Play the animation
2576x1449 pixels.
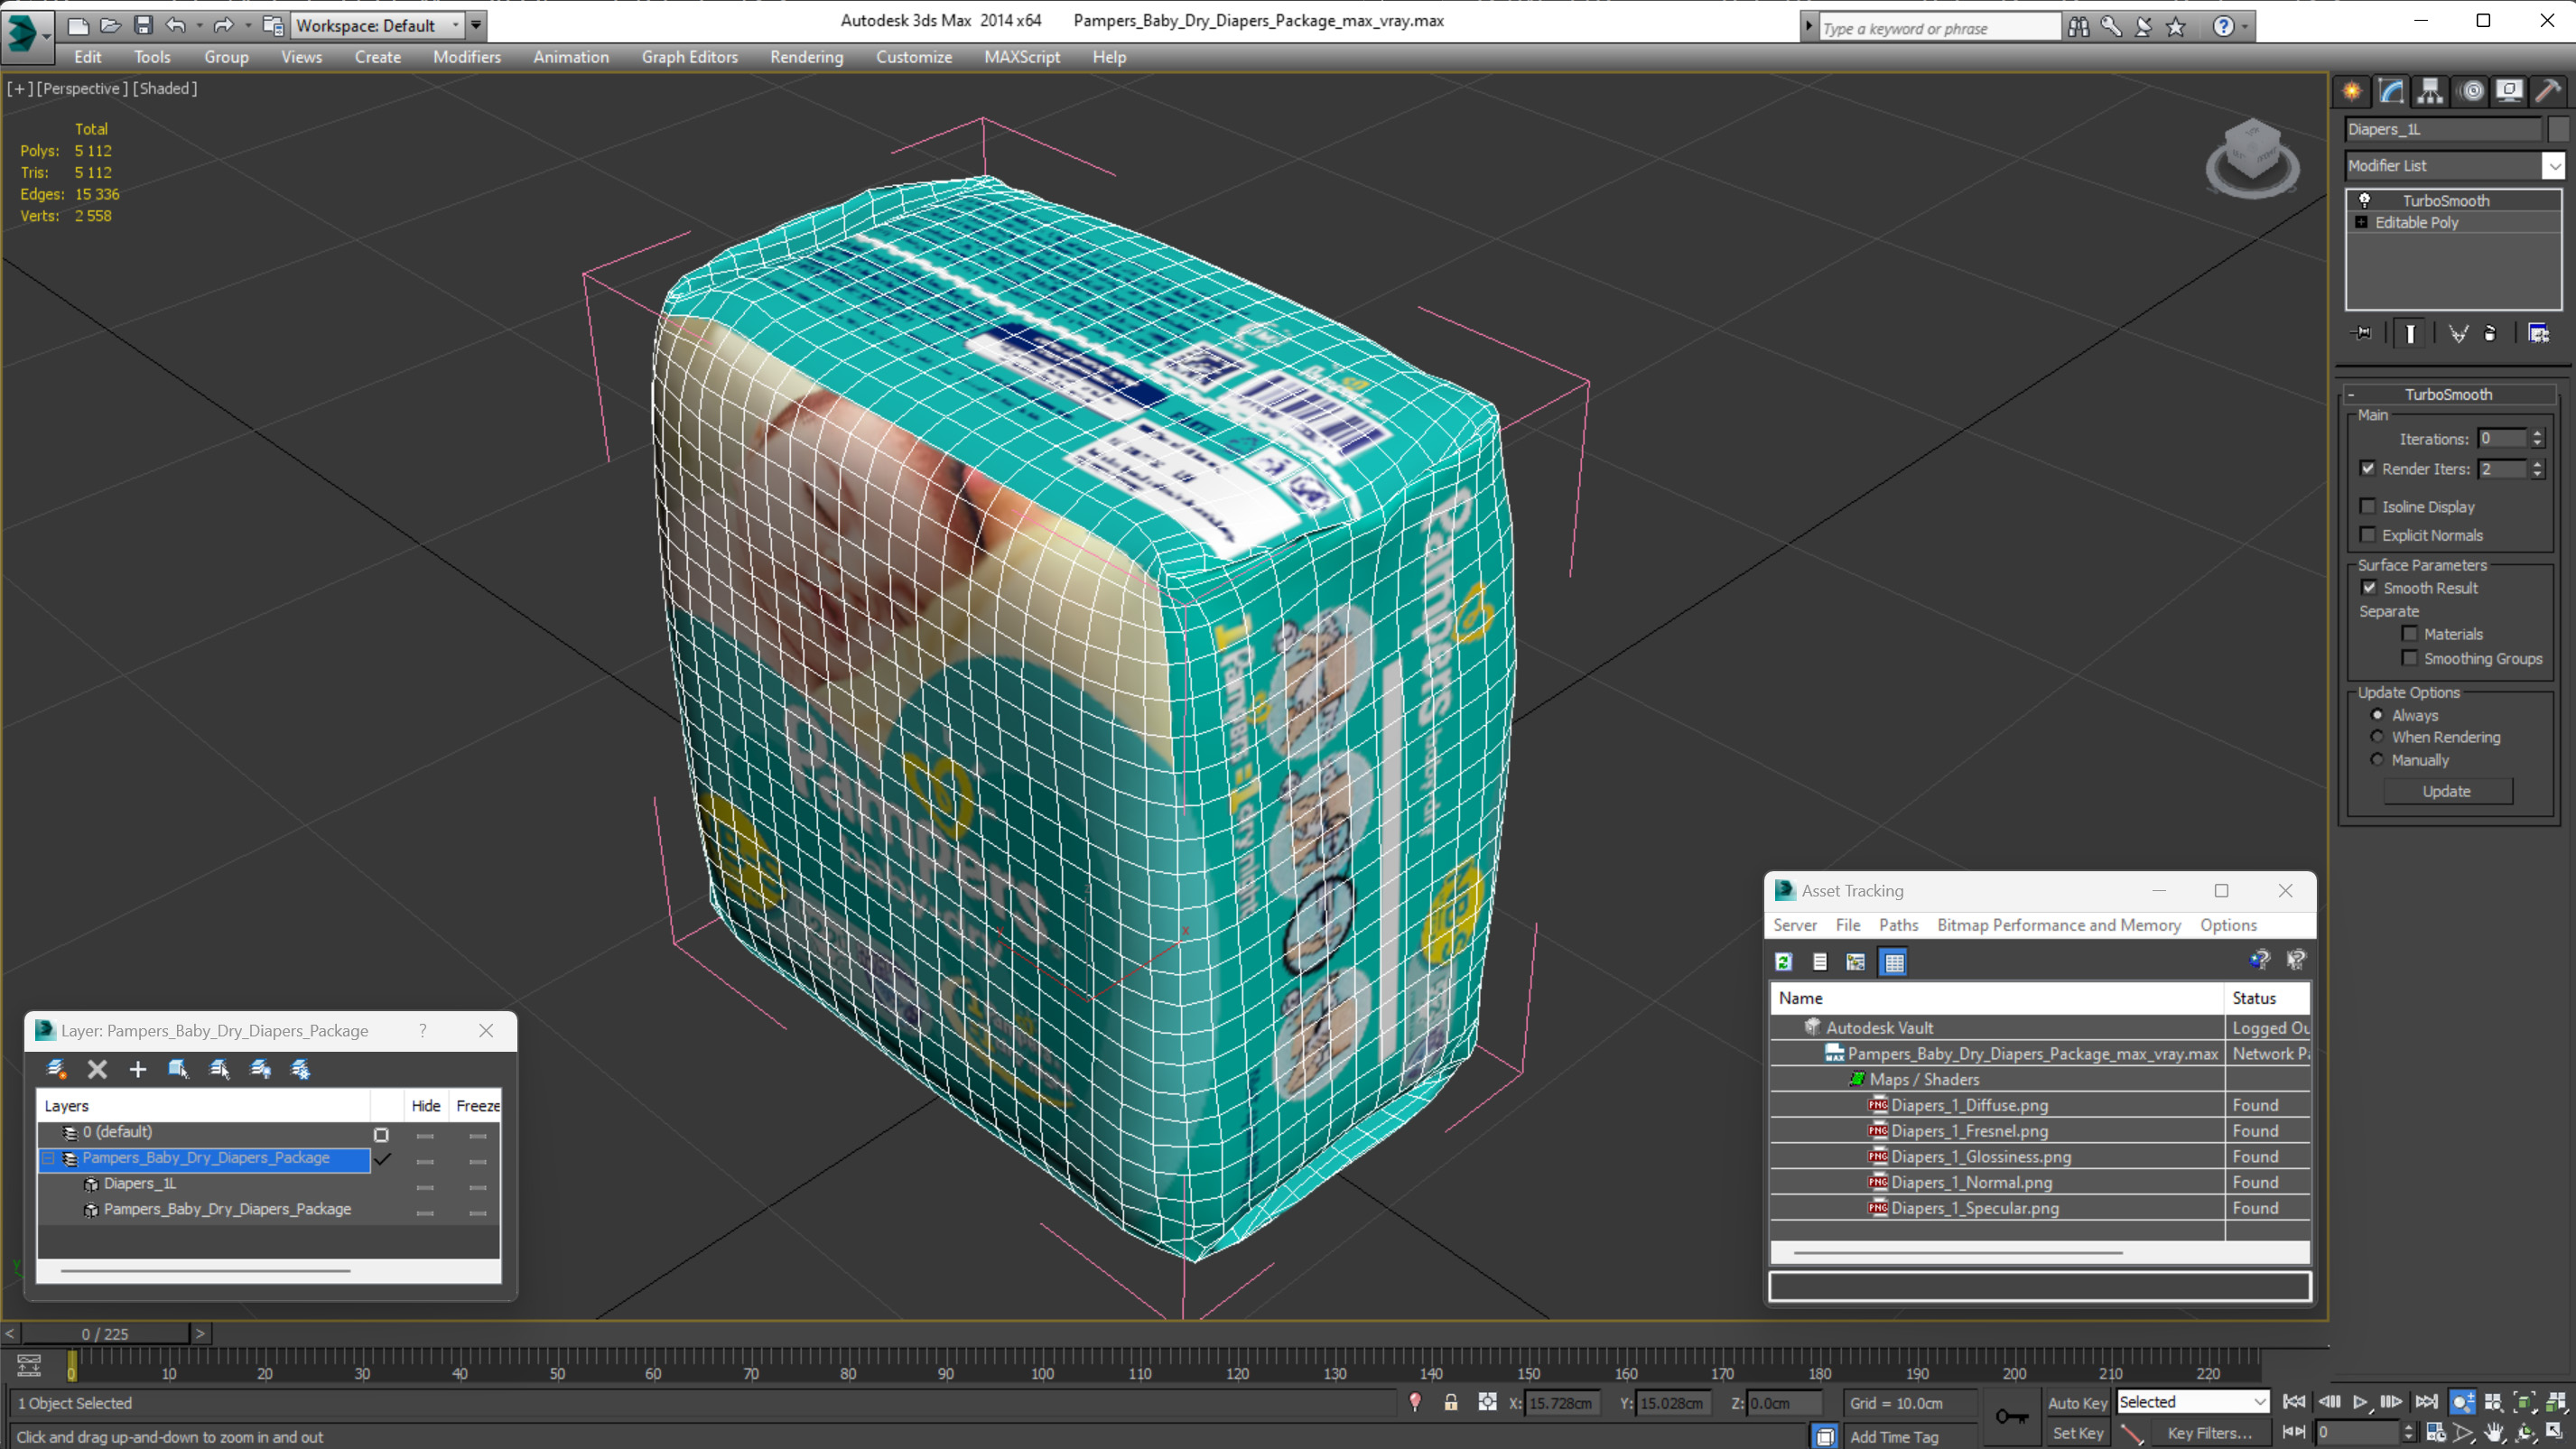tap(2360, 1402)
